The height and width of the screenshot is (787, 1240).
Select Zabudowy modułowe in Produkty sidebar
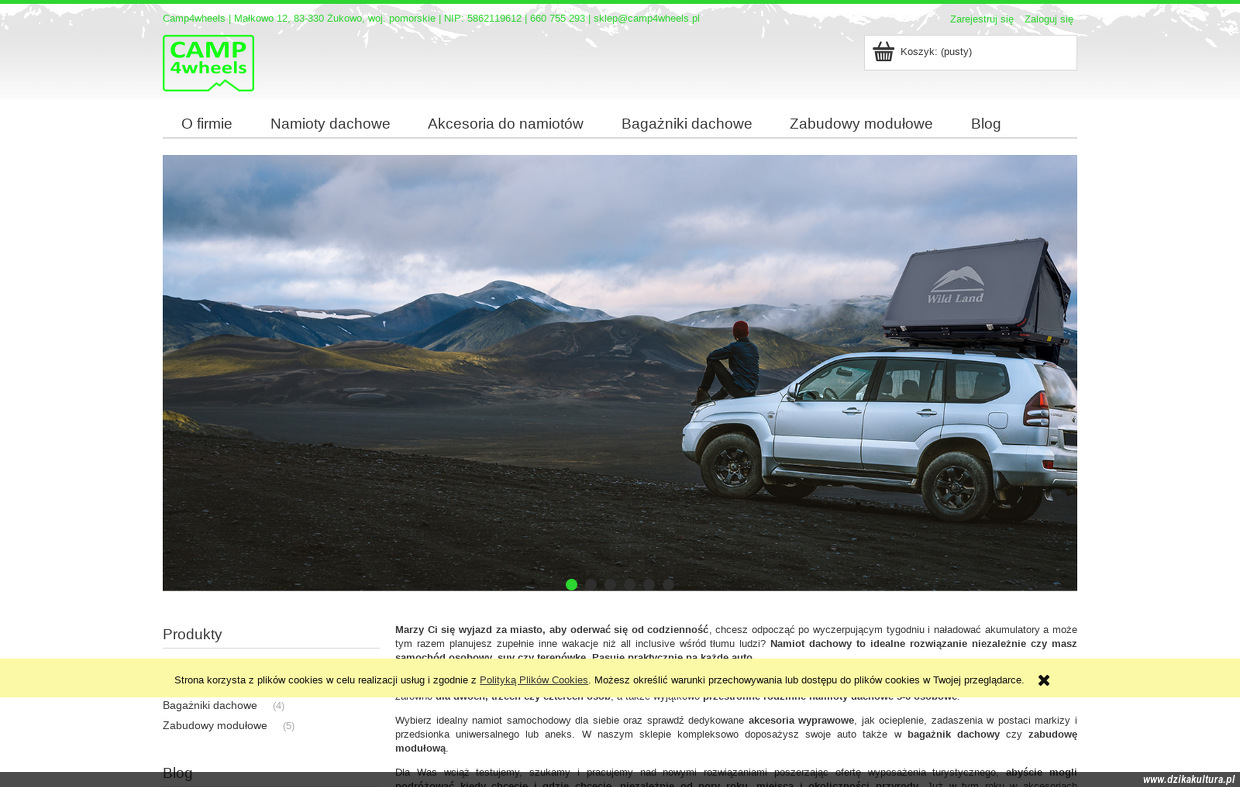215,725
